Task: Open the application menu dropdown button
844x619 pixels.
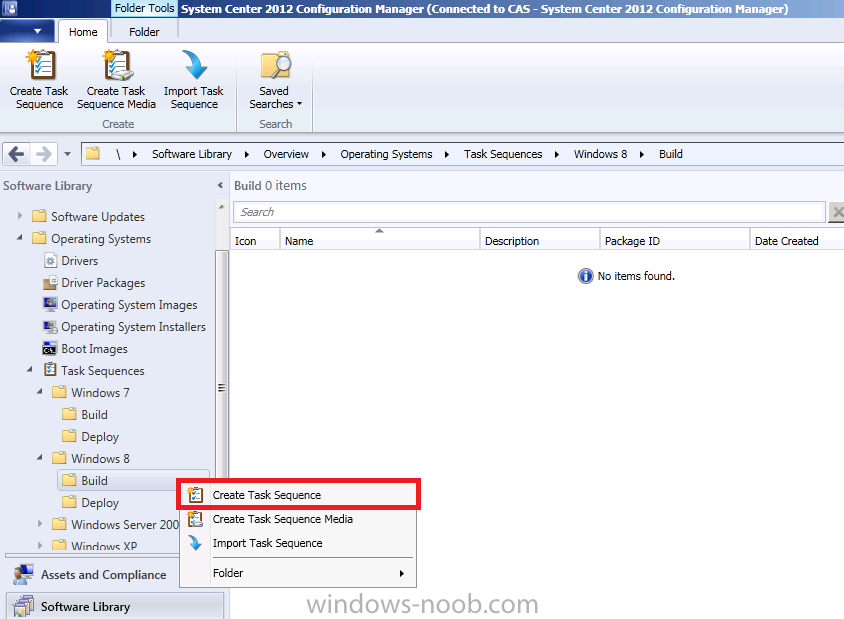Action: coord(27,31)
